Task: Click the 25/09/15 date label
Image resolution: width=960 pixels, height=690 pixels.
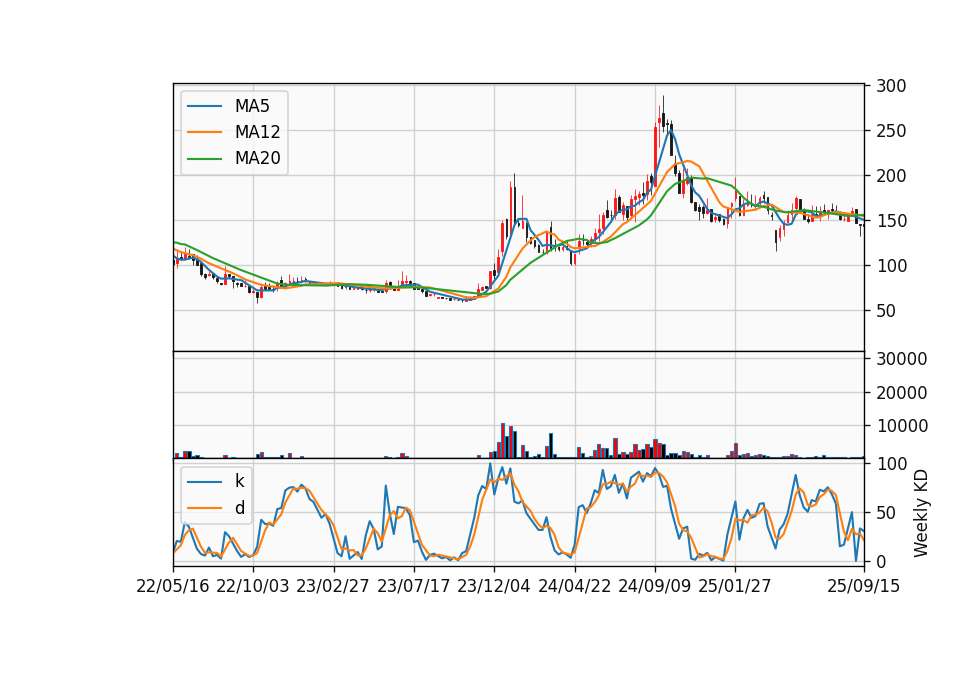Action: 864,586
